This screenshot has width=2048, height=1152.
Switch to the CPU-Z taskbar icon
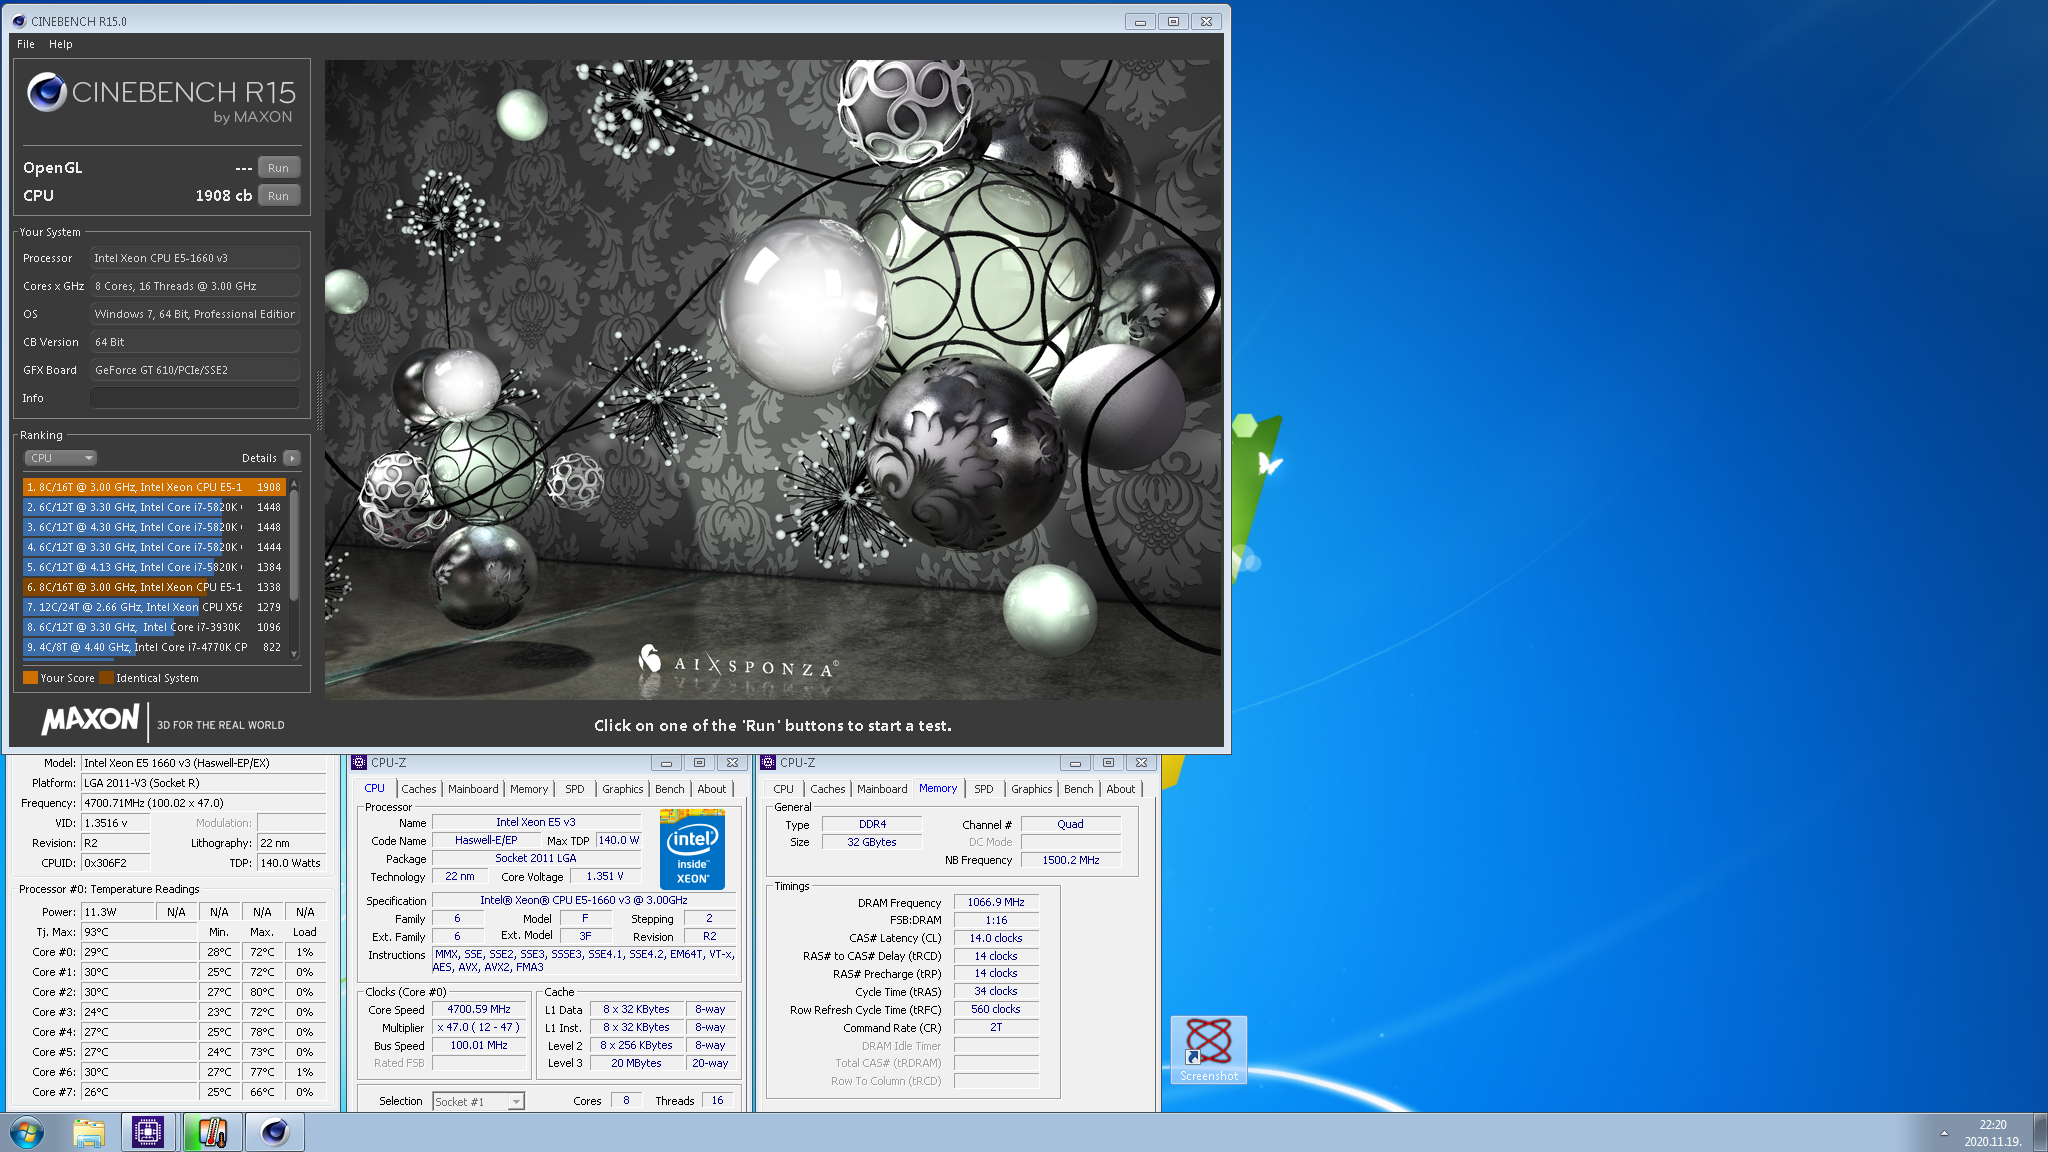pos(148,1132)
